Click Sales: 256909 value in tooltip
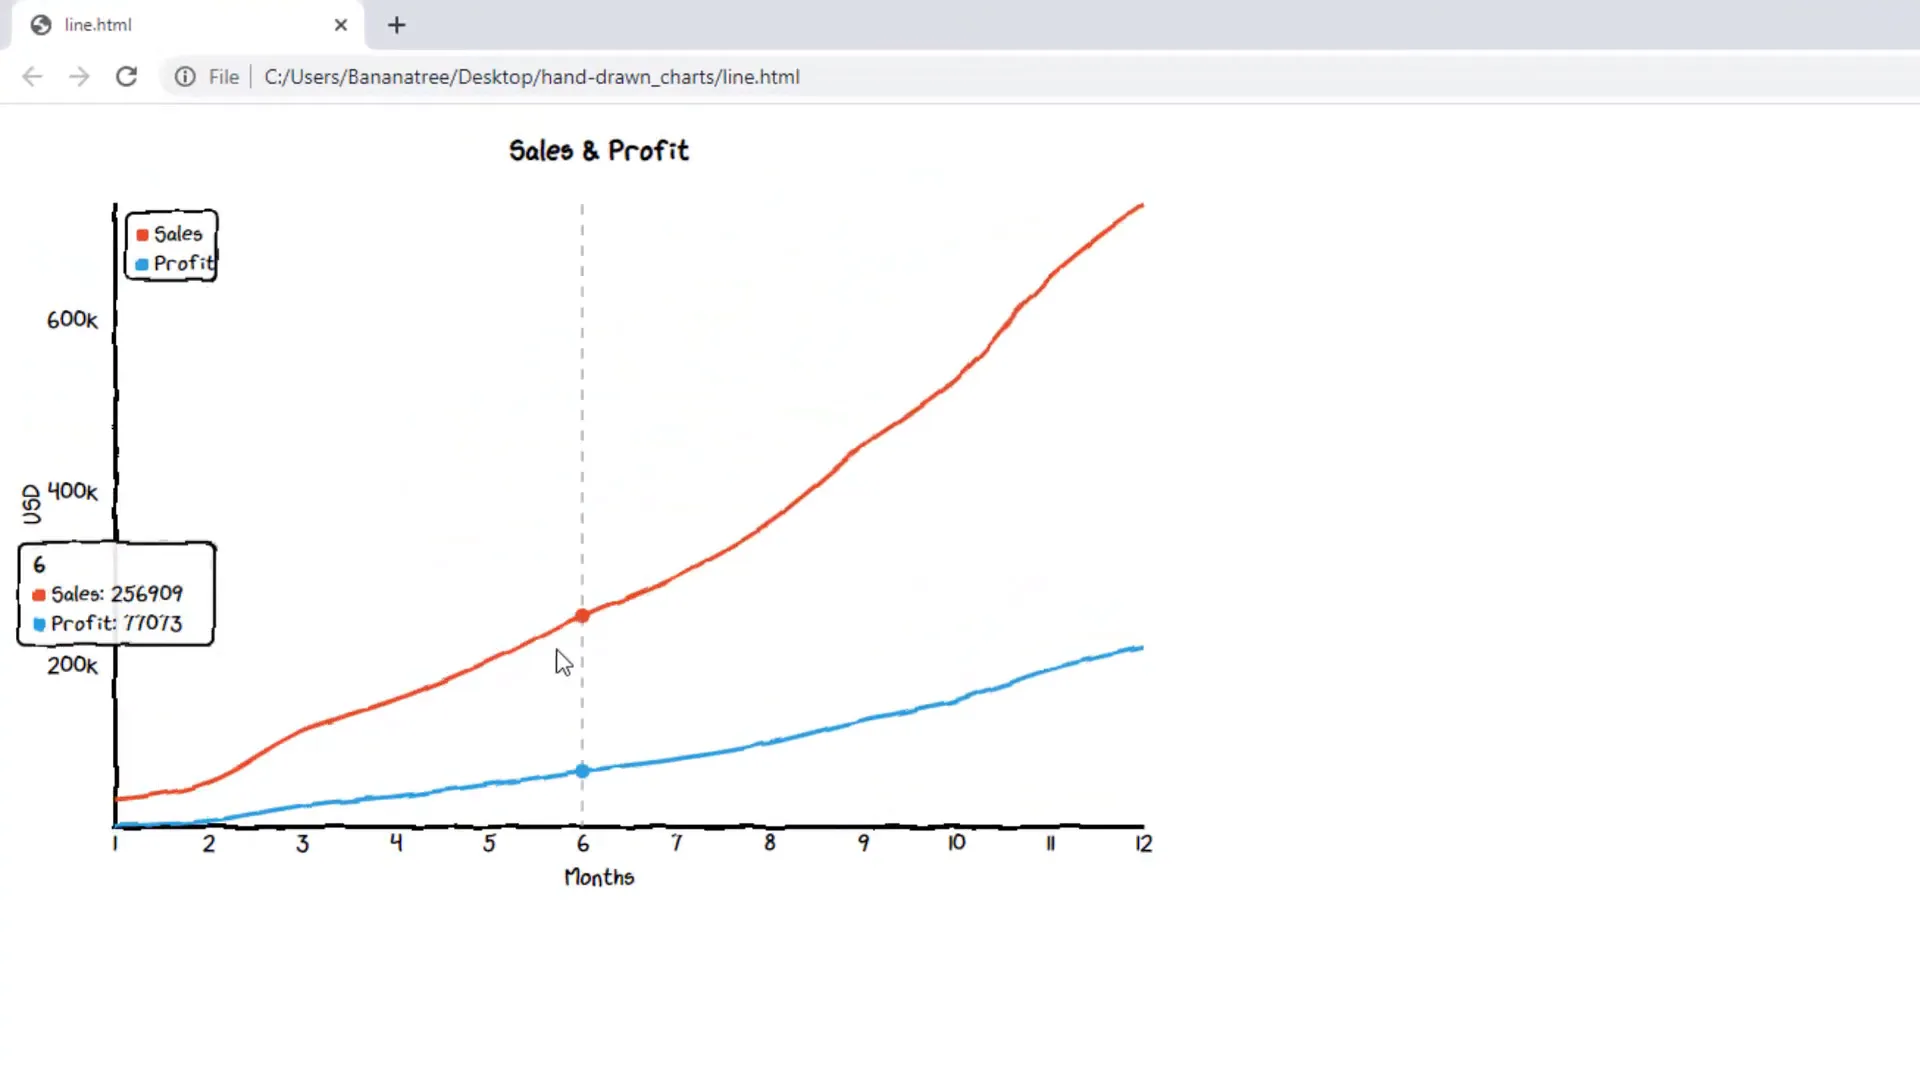The image size is (1920, 1080). point(117,594)
